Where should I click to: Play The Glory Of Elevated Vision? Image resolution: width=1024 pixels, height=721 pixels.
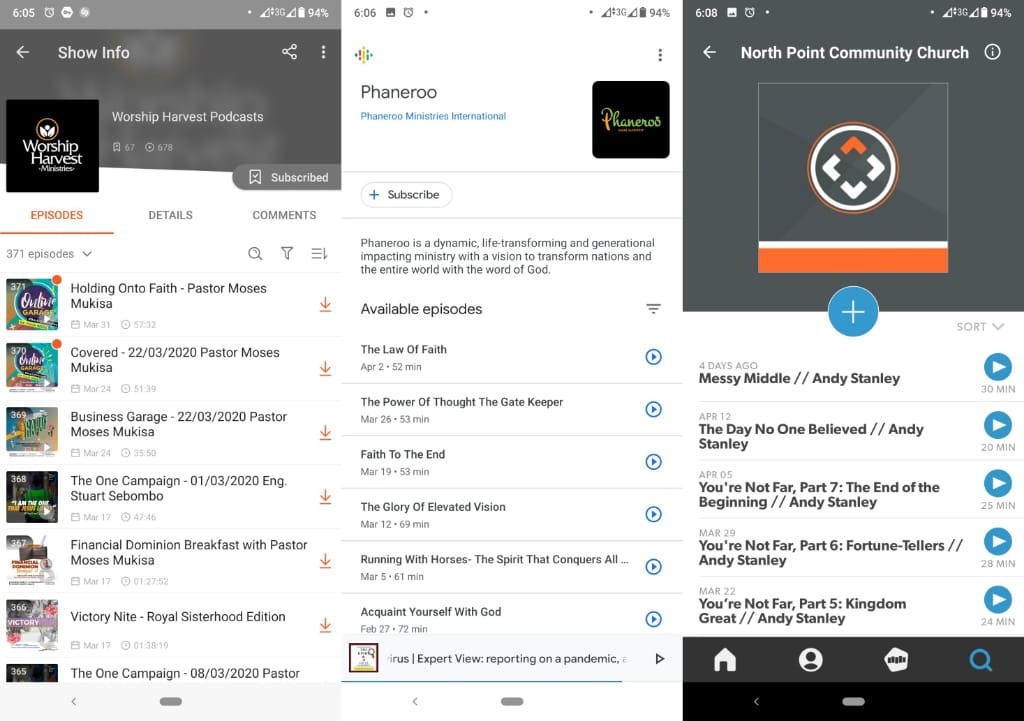[653, 514]
